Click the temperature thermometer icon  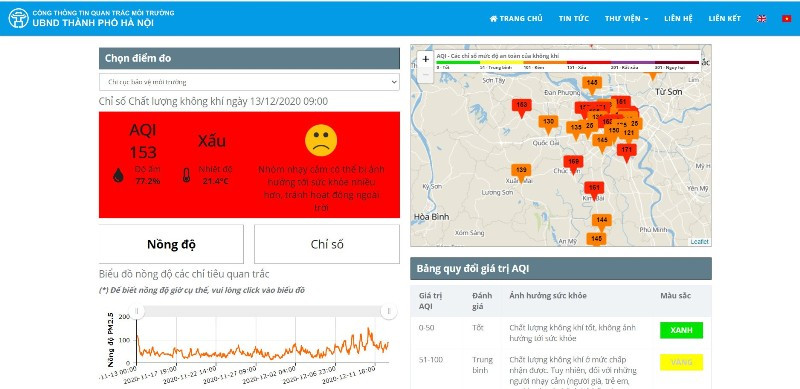(x=186, y=176)
